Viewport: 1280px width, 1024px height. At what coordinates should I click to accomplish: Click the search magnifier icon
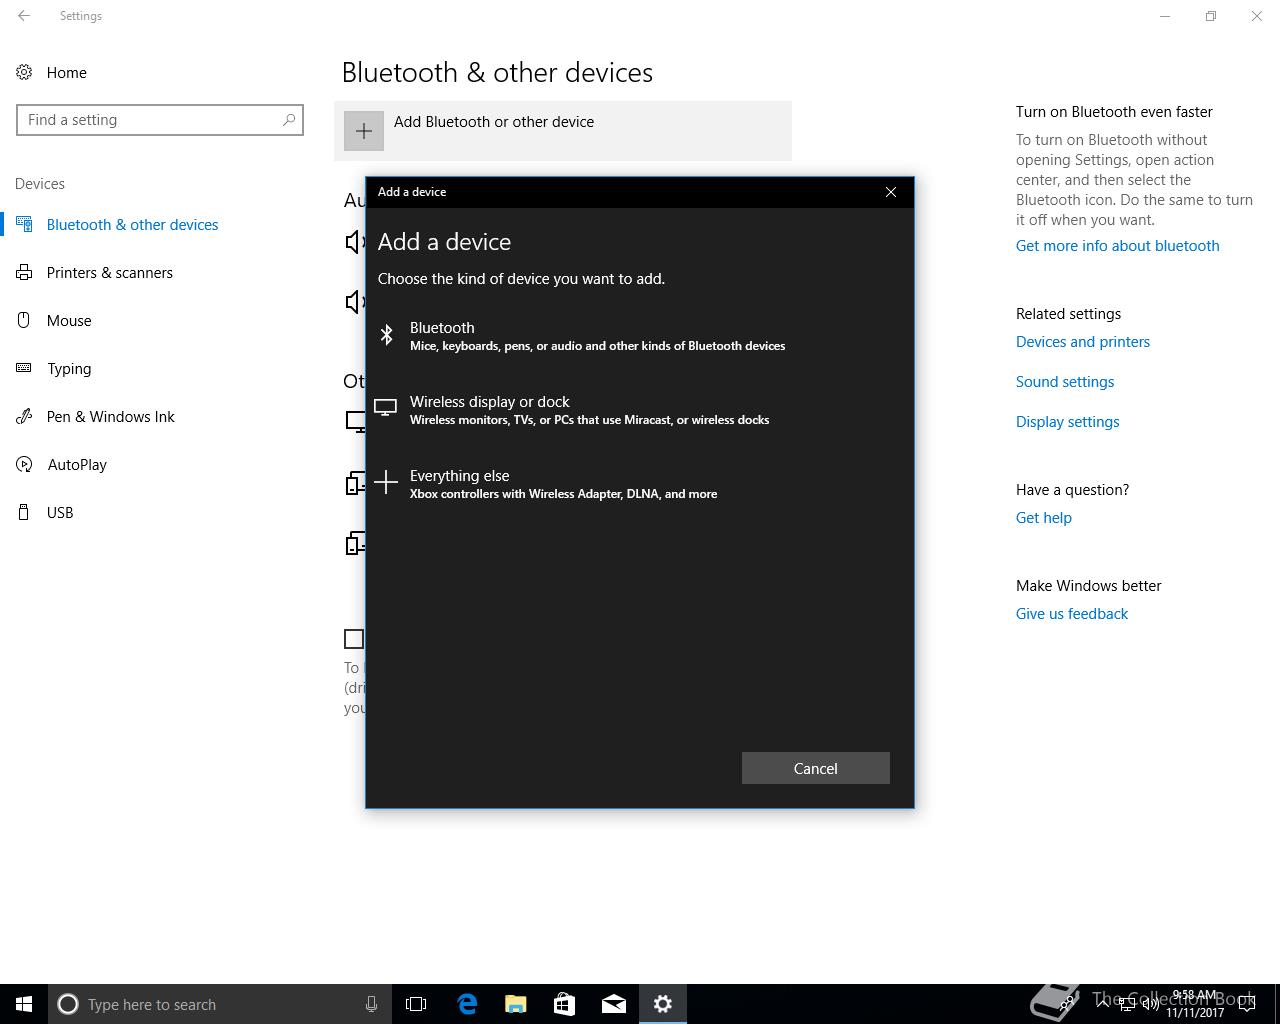289,120
